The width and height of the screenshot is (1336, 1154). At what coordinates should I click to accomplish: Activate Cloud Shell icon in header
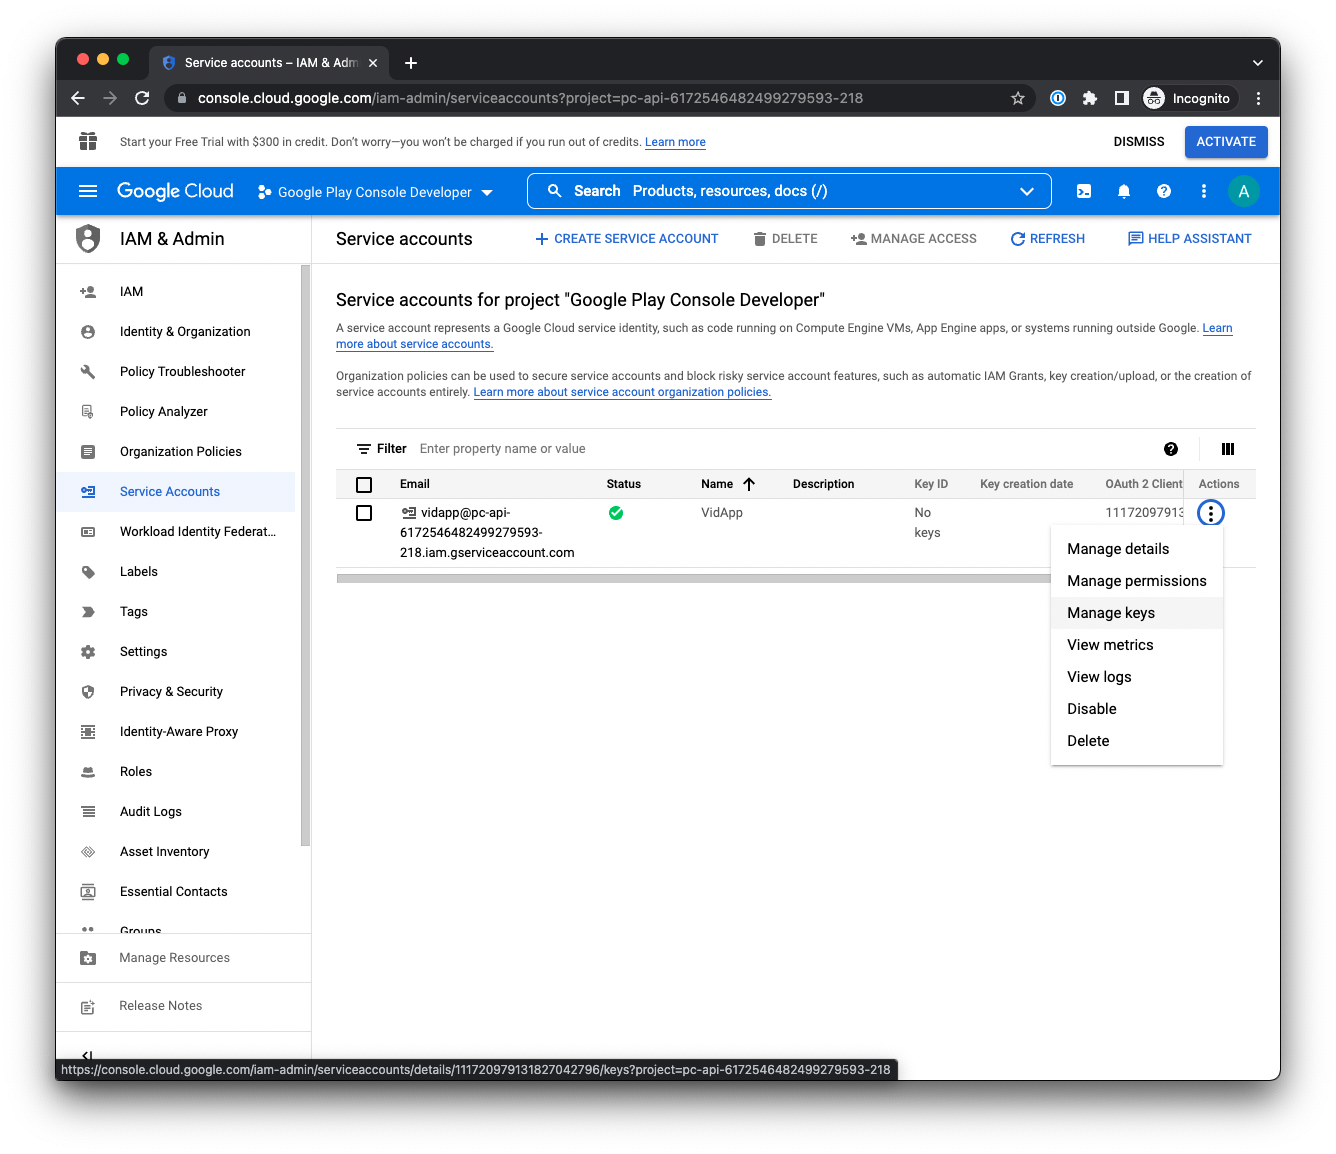click(x=1084, y=191)
